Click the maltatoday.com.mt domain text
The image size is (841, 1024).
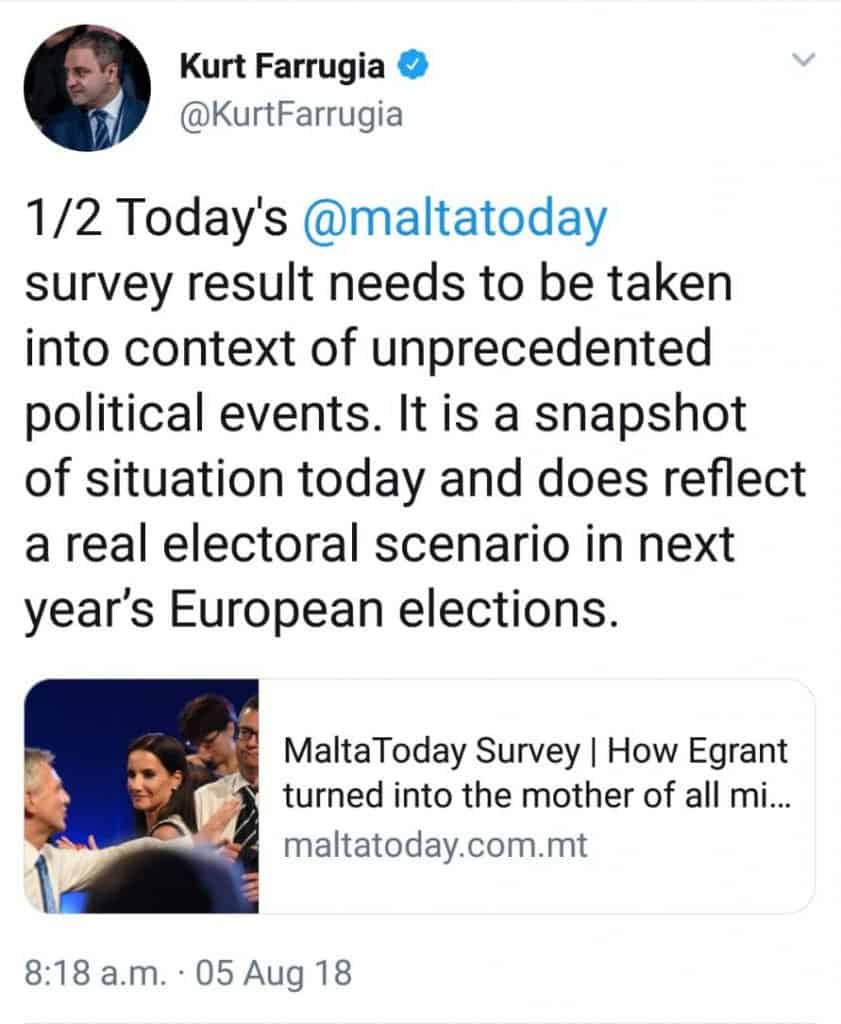pyautogui.click(x=435, y=846)
